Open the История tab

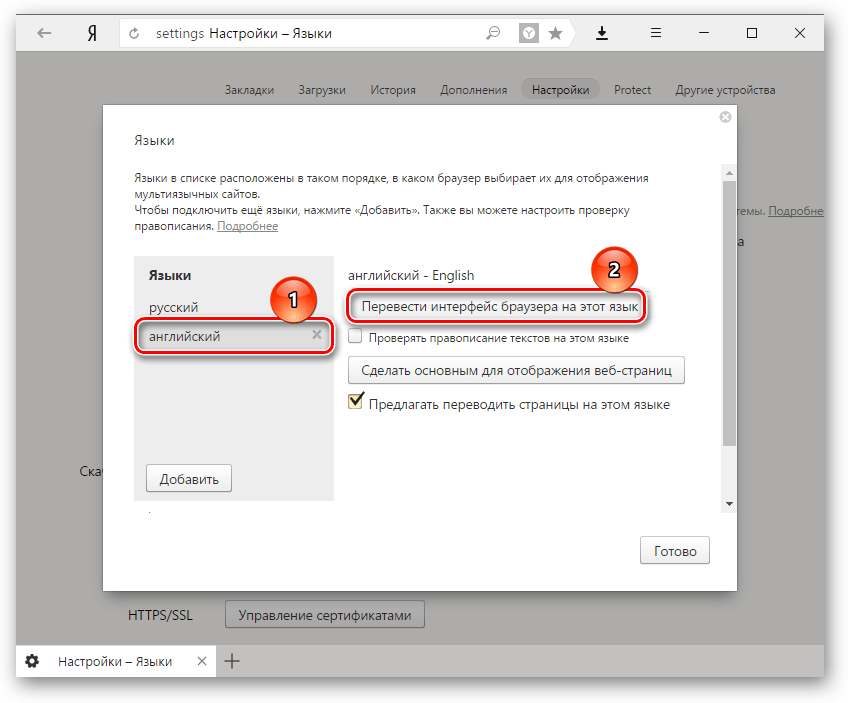coord(393,90)
